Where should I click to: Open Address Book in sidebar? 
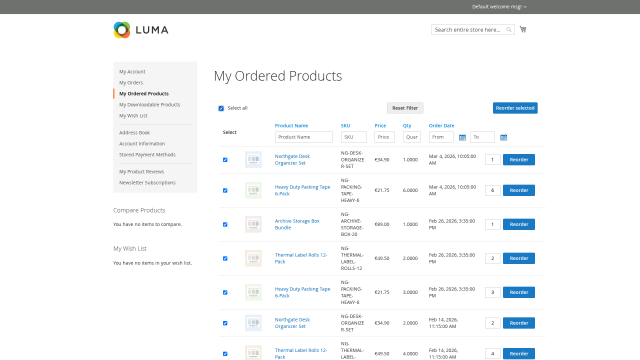(x=134, y=133)
